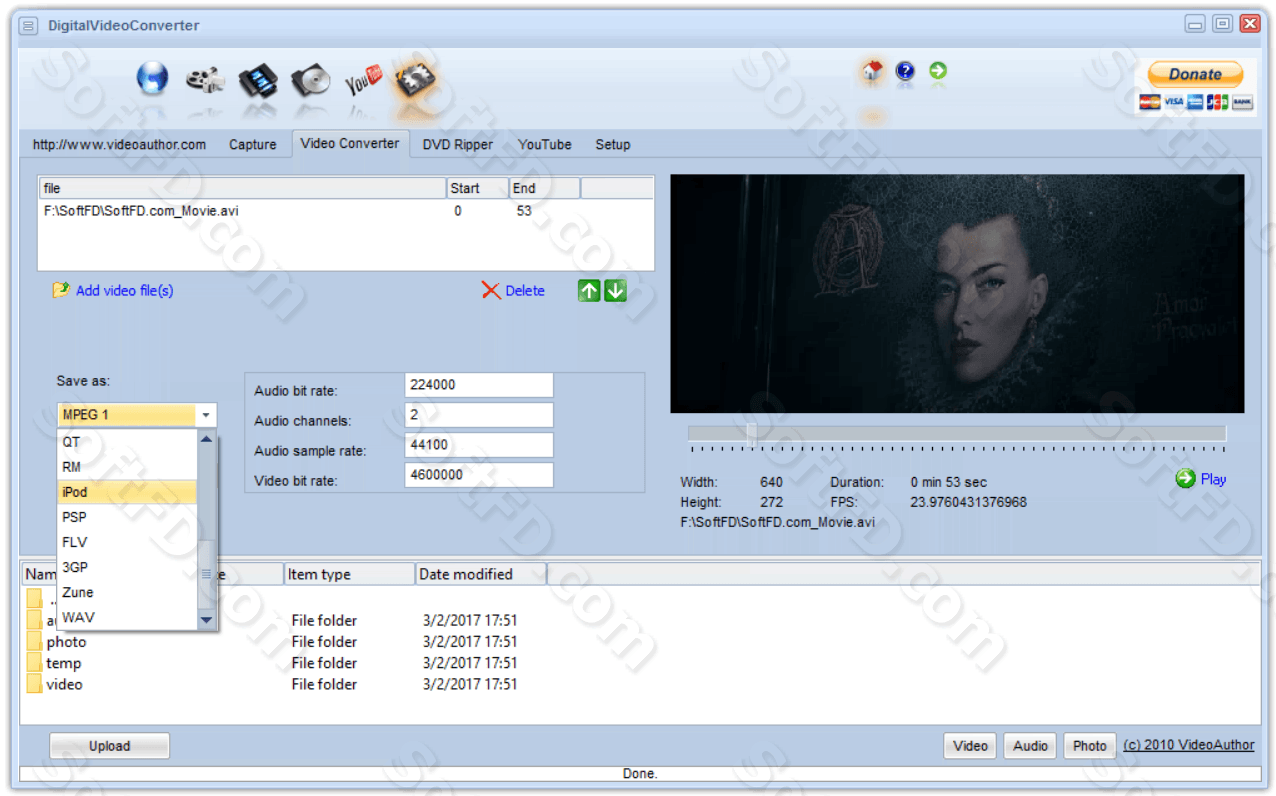Open the YouTube toolbar icon
The image size is (1276, 796).
364,80
